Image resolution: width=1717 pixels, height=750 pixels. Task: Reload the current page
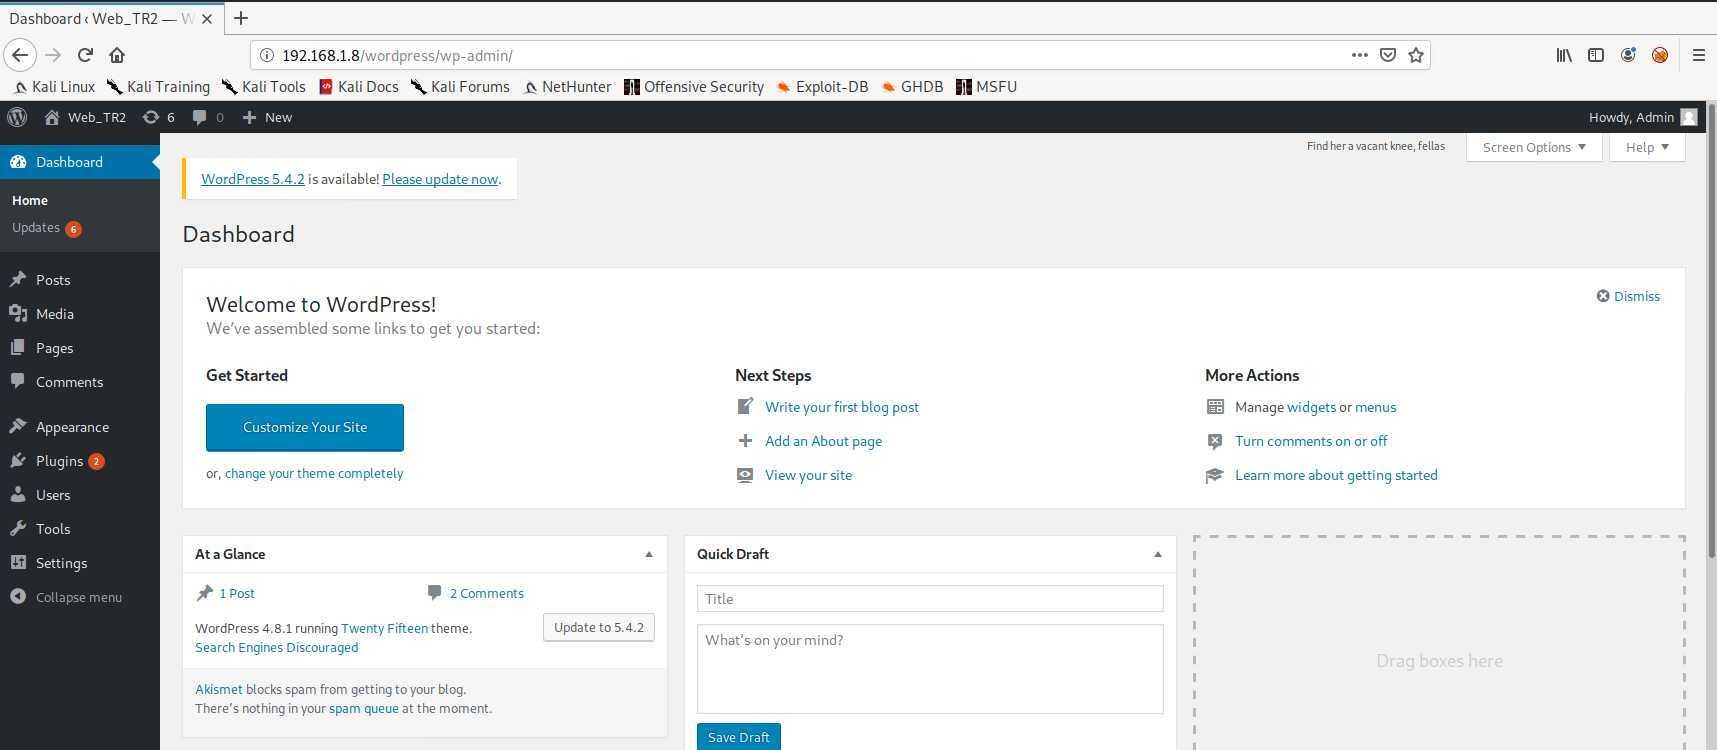click(85, 55)
